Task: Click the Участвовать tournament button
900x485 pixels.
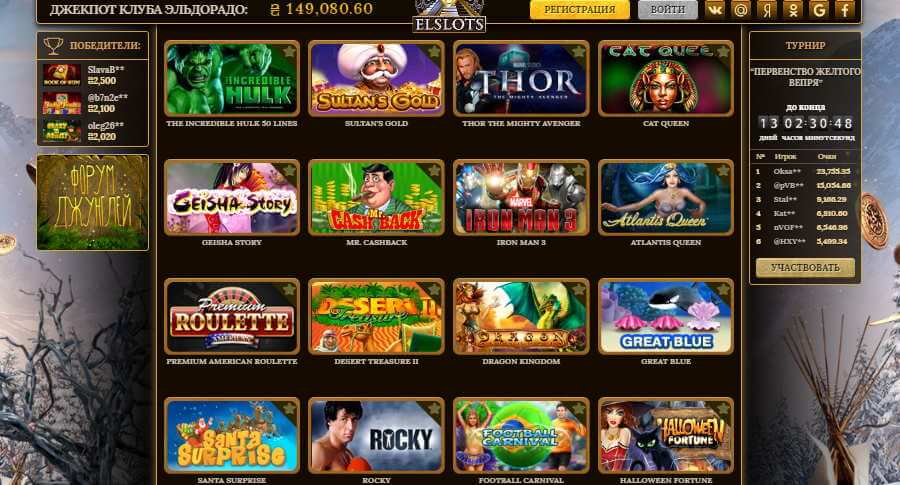Action: click(x=805, y=267)
